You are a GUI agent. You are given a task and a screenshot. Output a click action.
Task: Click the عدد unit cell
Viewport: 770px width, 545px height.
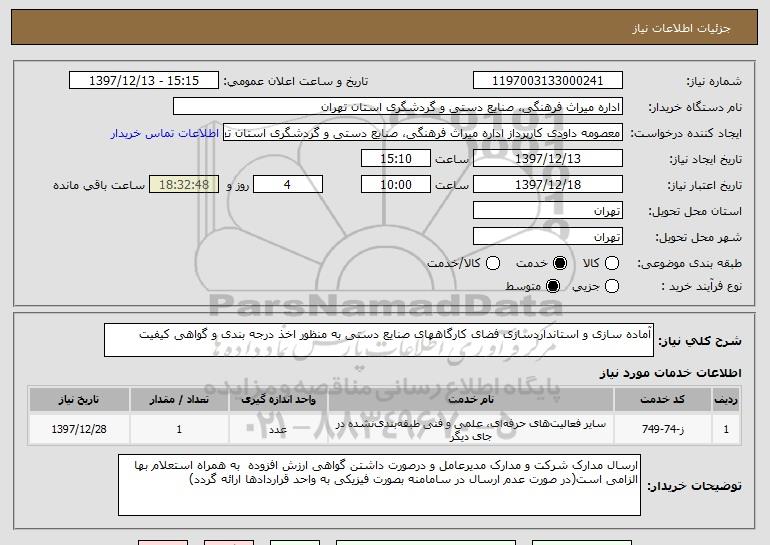[x=278, y=429]
